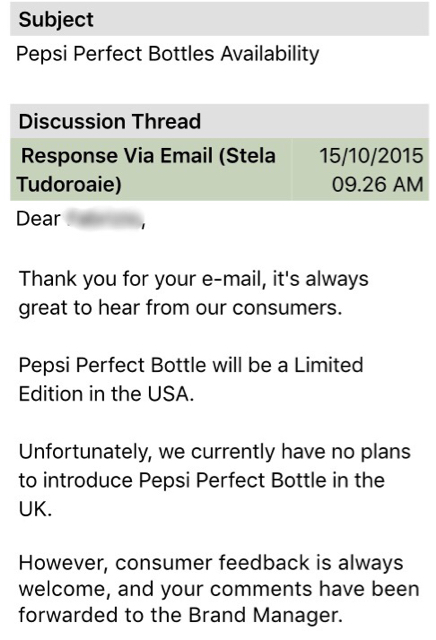Viewport: 436px width, 640px height.
Task: Click the 15/10/2015 date stamp
Action: coord(371,156)
